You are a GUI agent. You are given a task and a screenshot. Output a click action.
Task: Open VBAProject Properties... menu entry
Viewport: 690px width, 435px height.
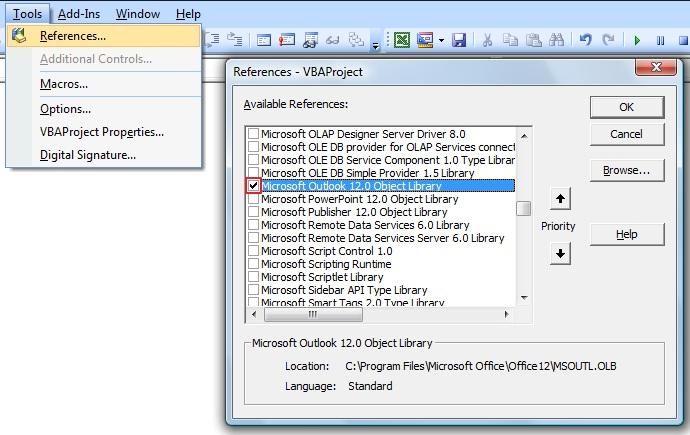(x=104, y=132)
